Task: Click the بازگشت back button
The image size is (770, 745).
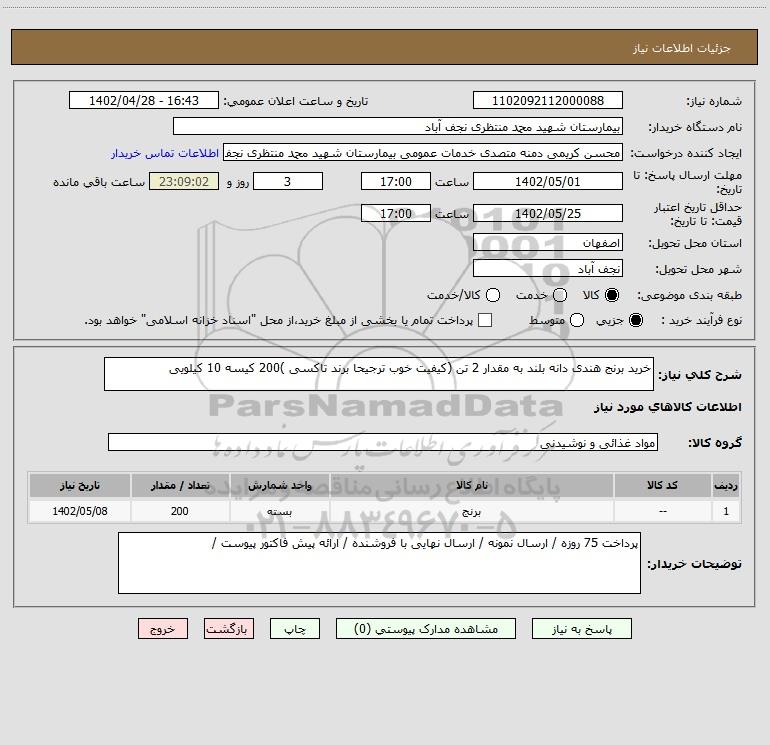Action: (x=229, y=629)
